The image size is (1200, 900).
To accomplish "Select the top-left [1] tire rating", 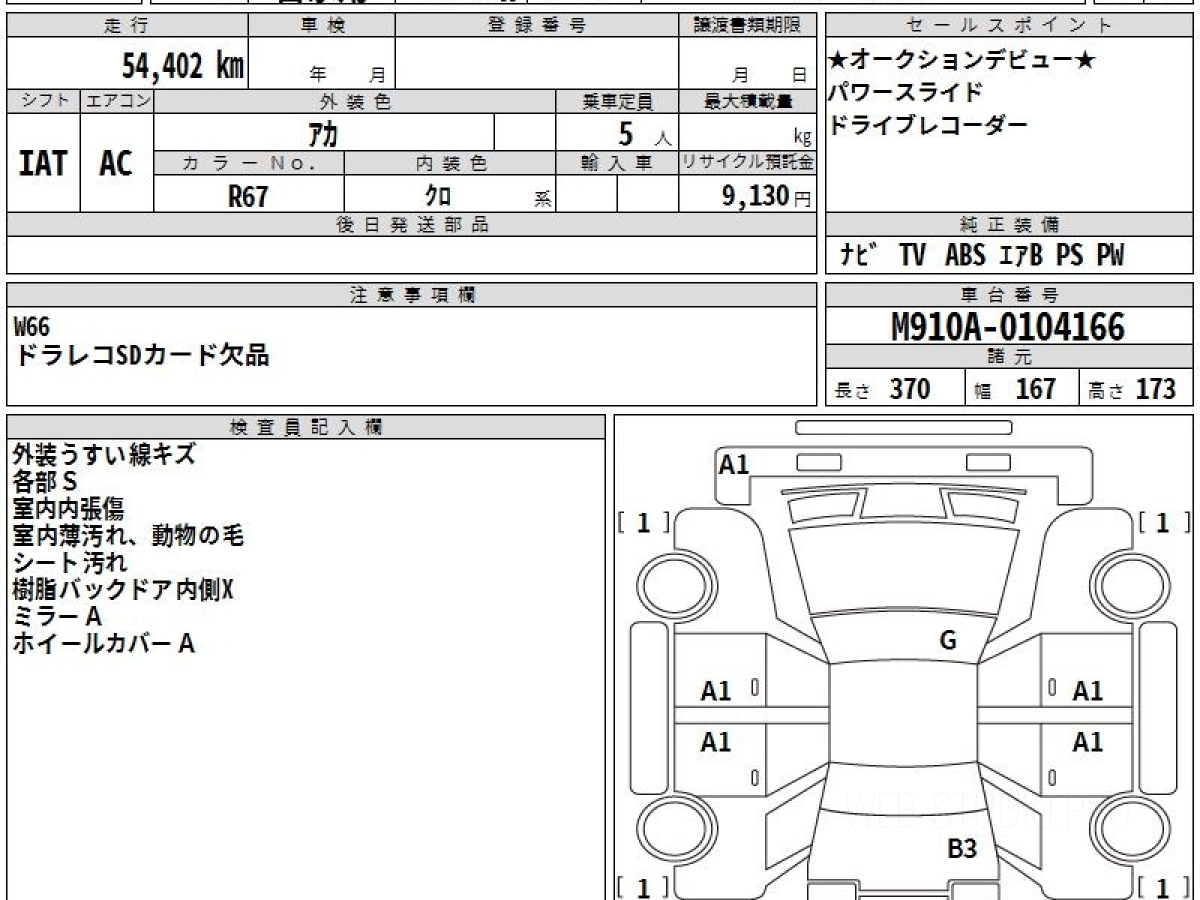I will coord(643,522).
